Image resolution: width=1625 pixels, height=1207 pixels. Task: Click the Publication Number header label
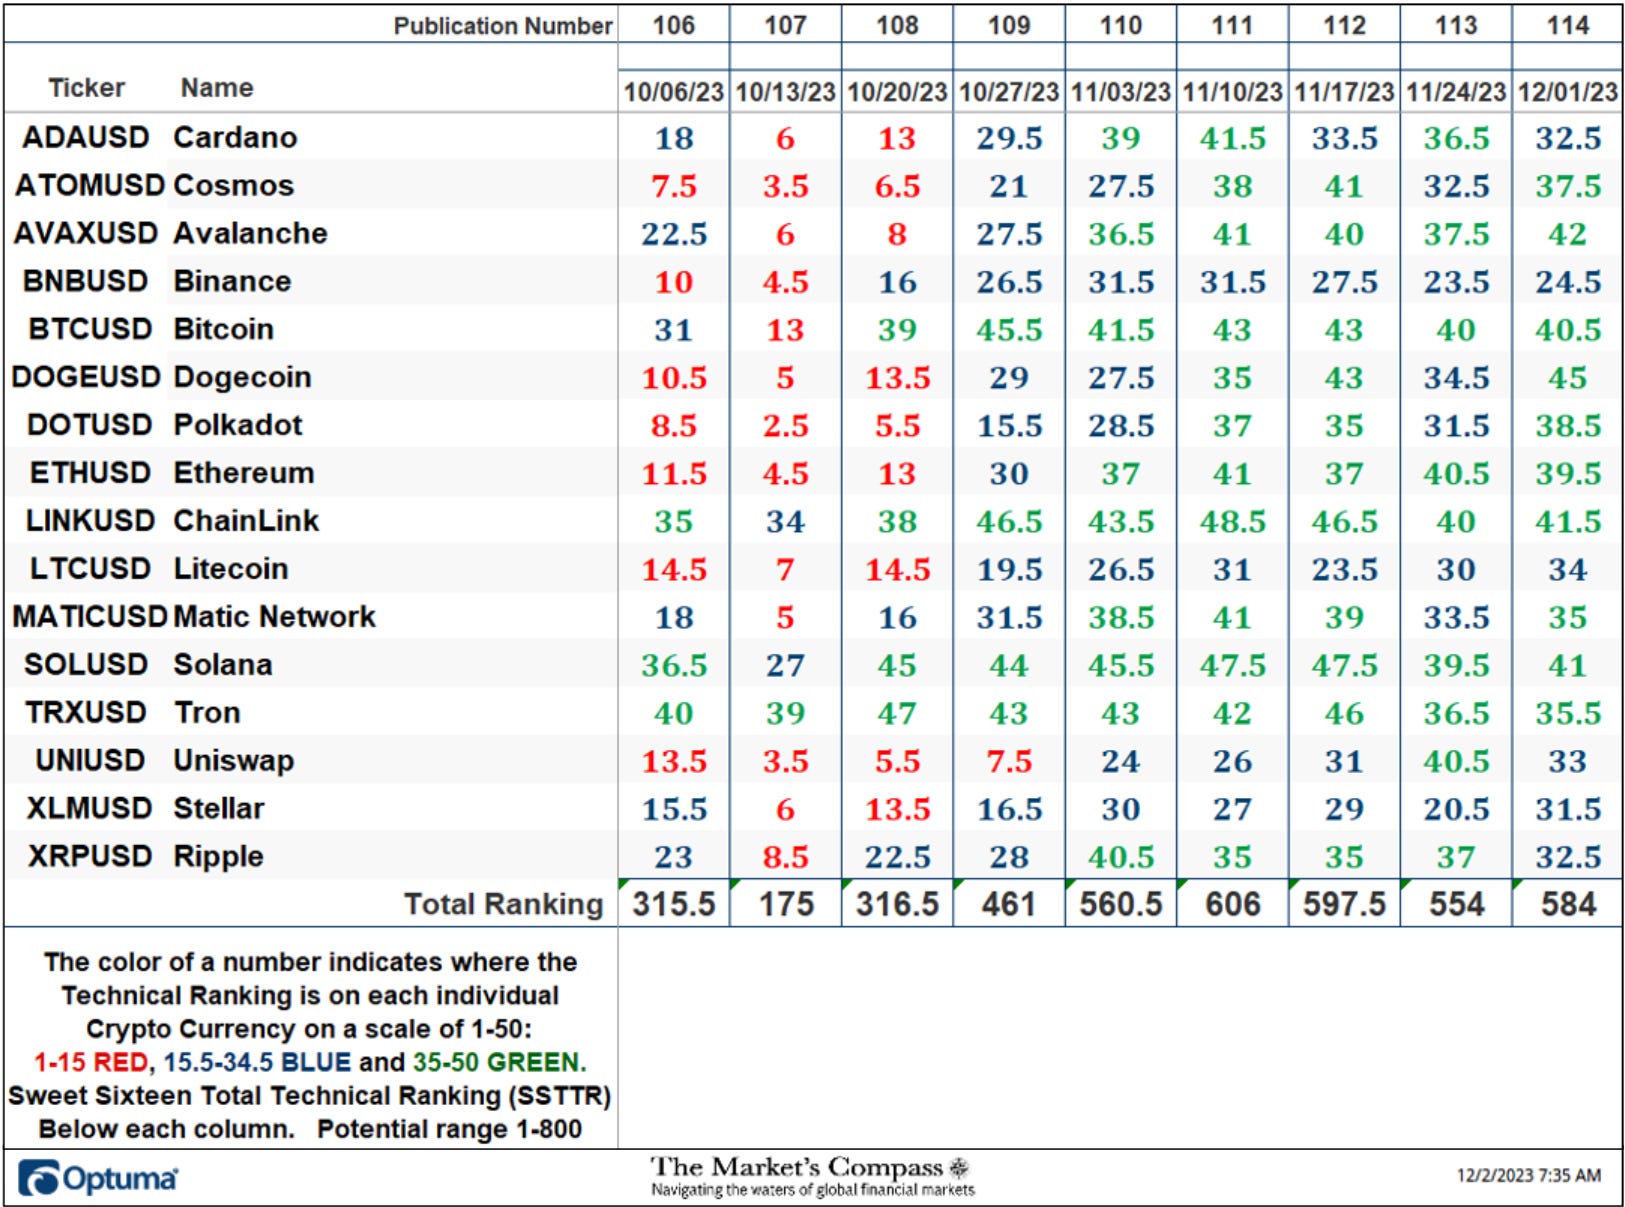pyautogui.click(x=503, y=26)
